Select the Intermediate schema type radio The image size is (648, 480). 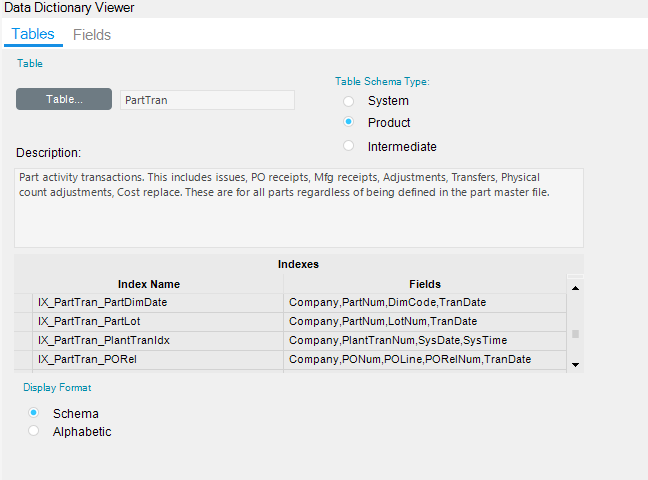coord(348,146)
